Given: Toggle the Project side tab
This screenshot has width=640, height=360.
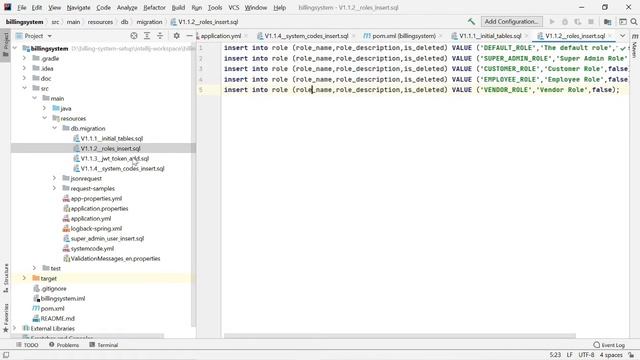Looking at the screenshot, I should [x=6, y=45].
